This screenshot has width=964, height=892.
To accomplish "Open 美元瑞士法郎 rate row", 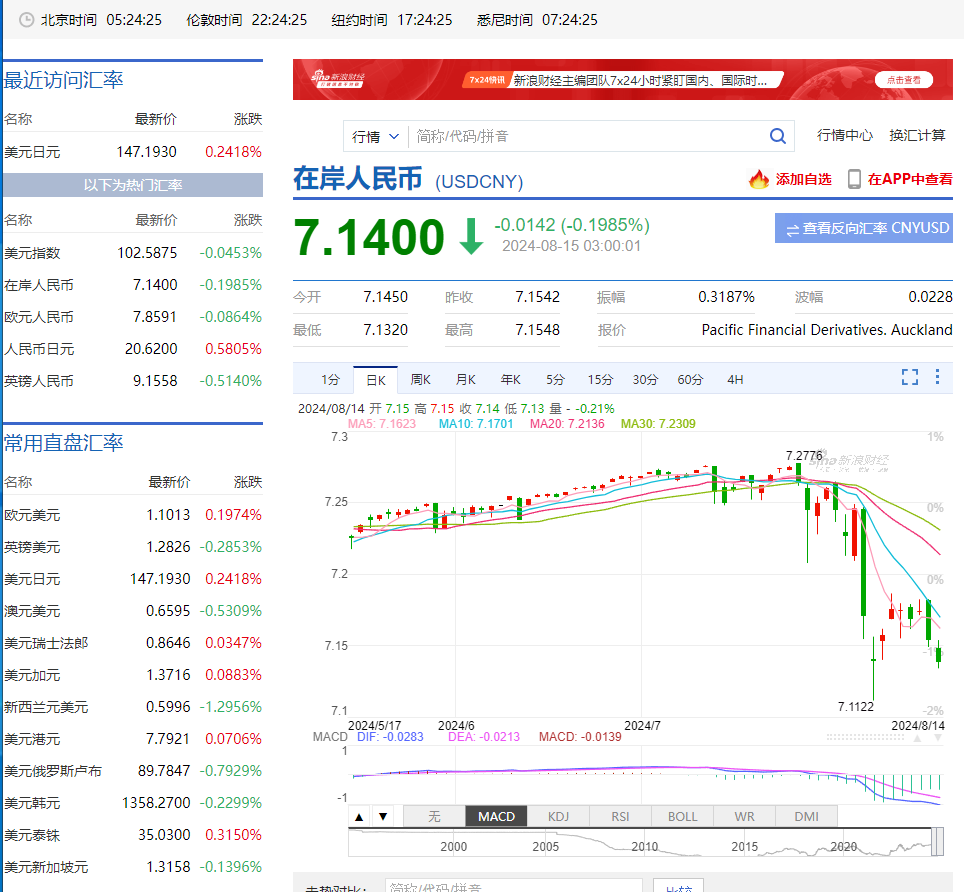I will (x=133, y=642).
